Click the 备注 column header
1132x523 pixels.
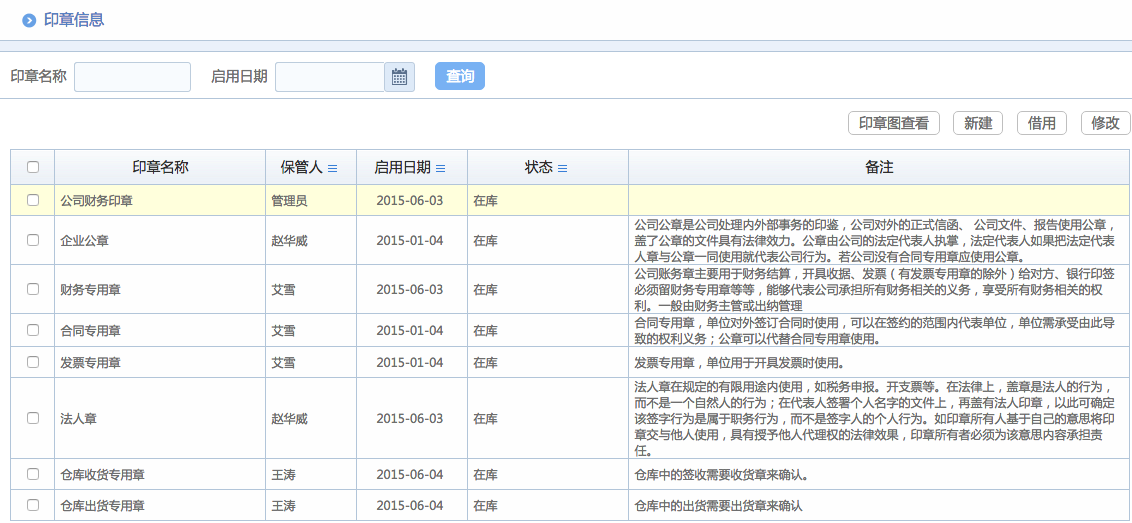(878, 167)
